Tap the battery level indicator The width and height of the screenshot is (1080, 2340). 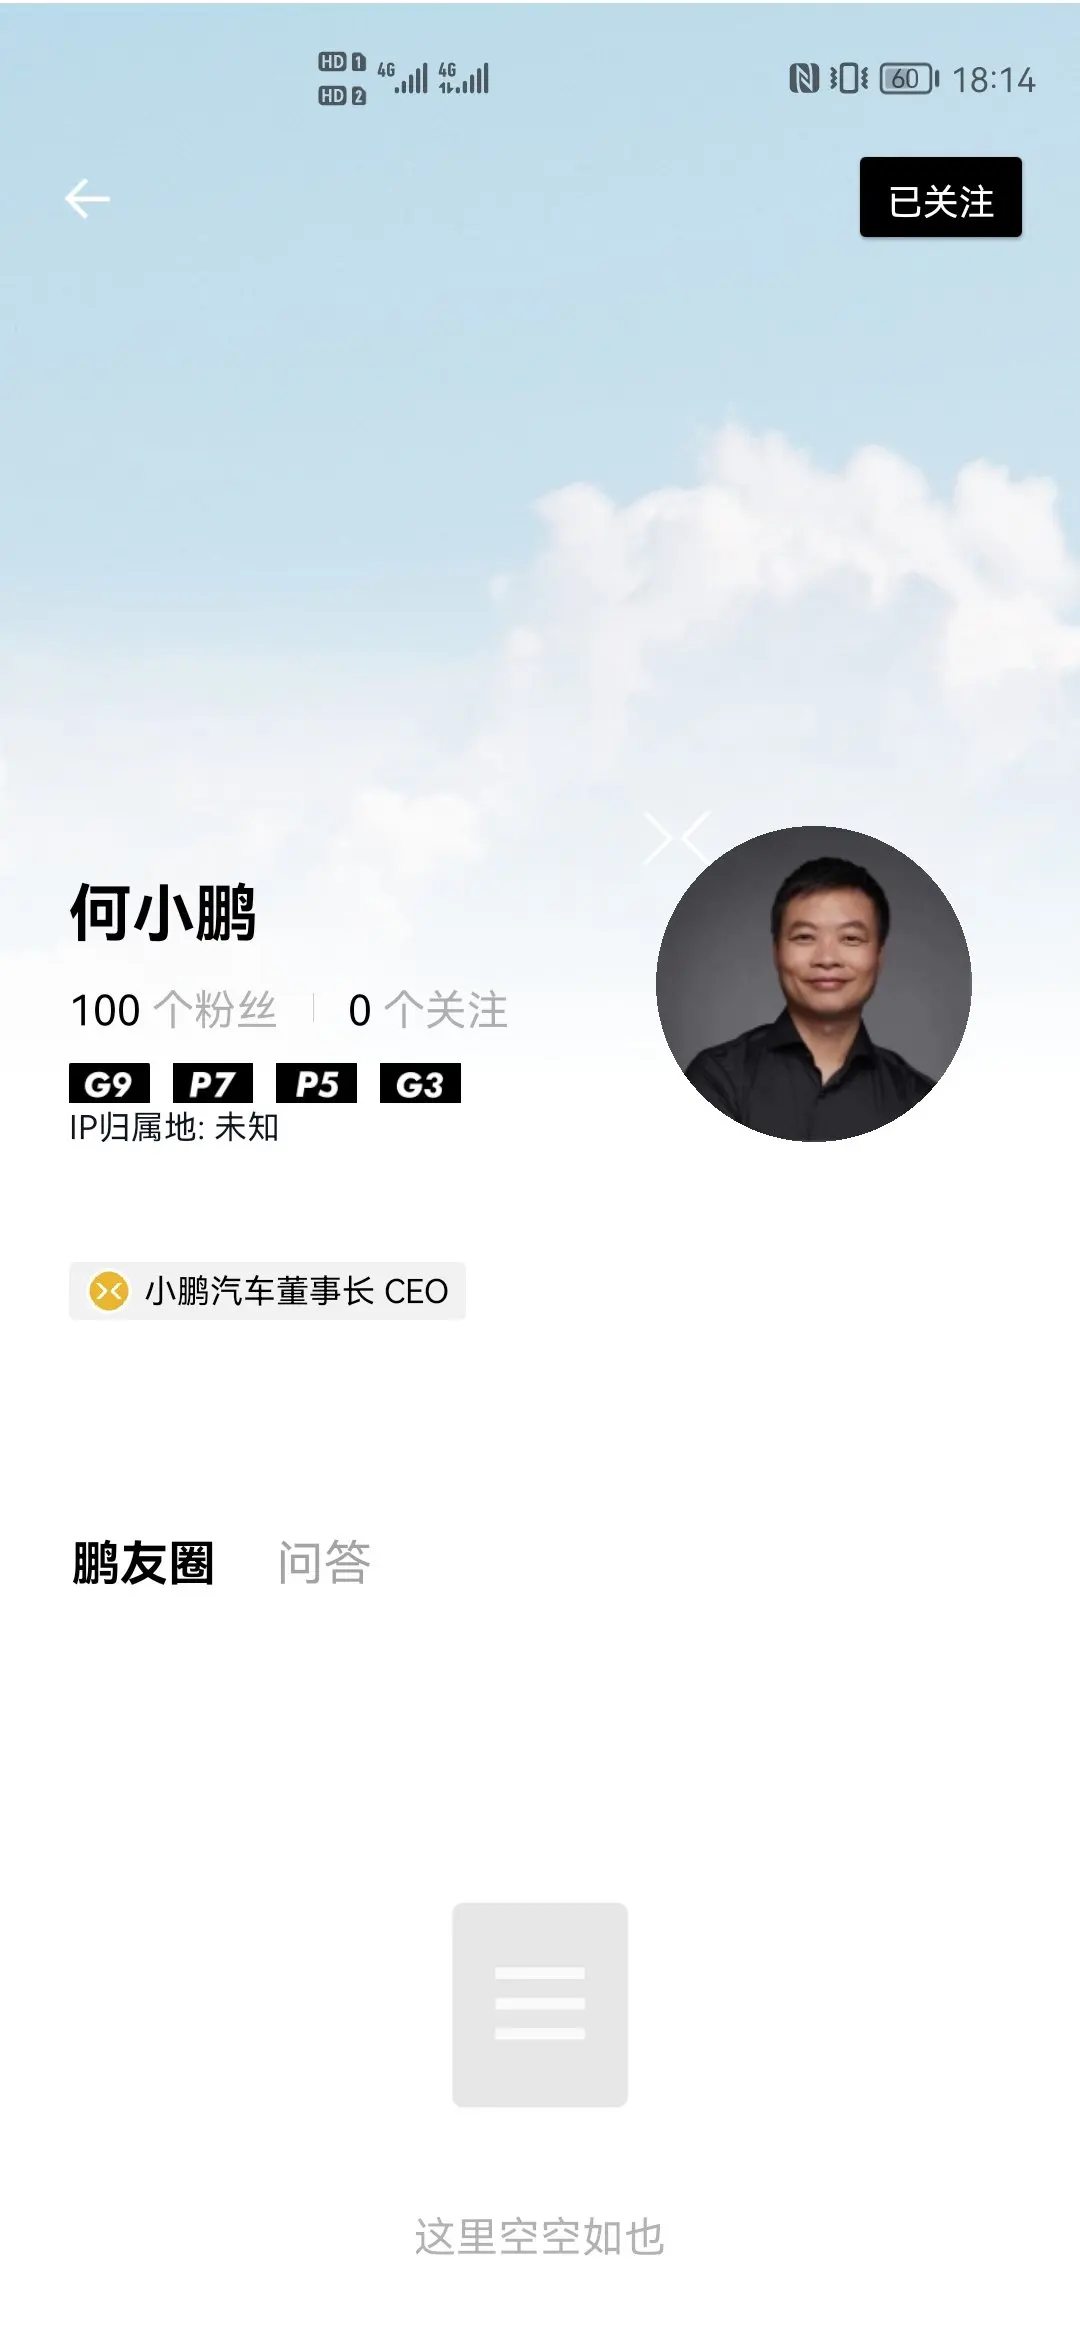(x=910, y=78)
